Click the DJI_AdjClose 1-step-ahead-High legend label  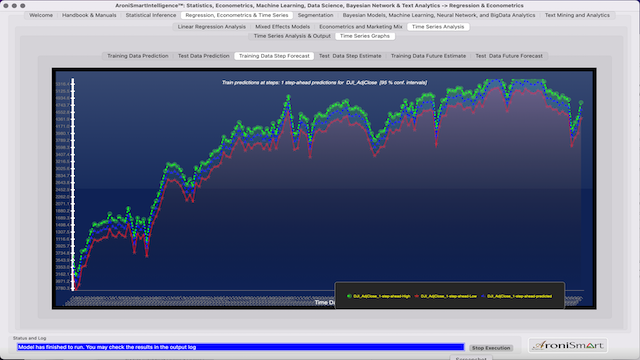pyautogui.click(x=382, y=296)
